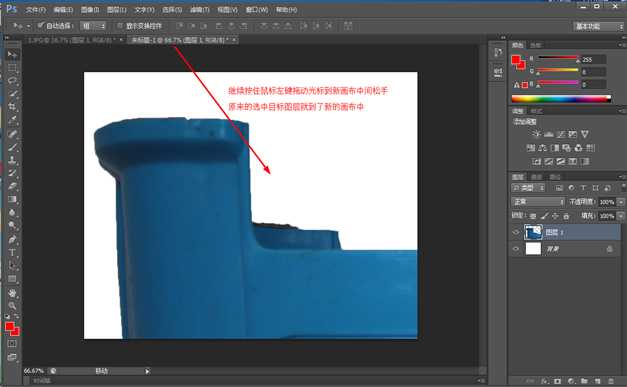Select the Rectangle shape tool
The width and height of the screenshot is (627, 387).
[x=12, y=279]
